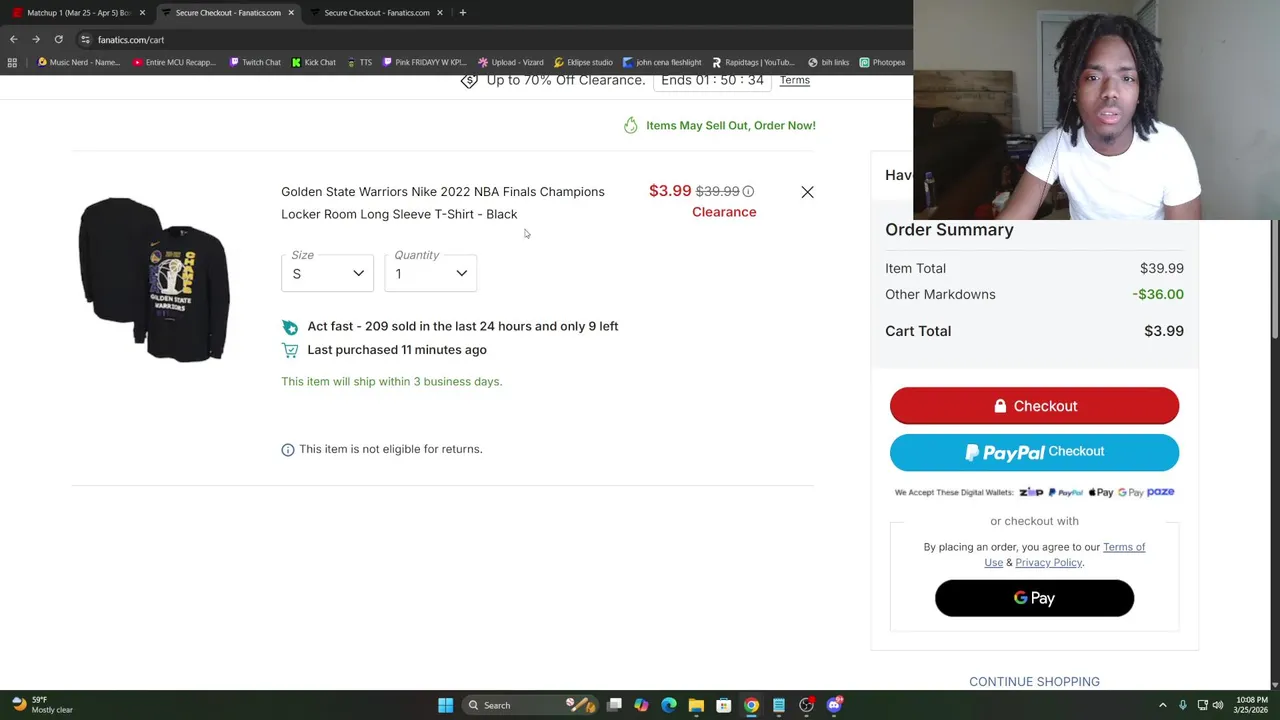Open volume control in system tray

point(1217,705)
